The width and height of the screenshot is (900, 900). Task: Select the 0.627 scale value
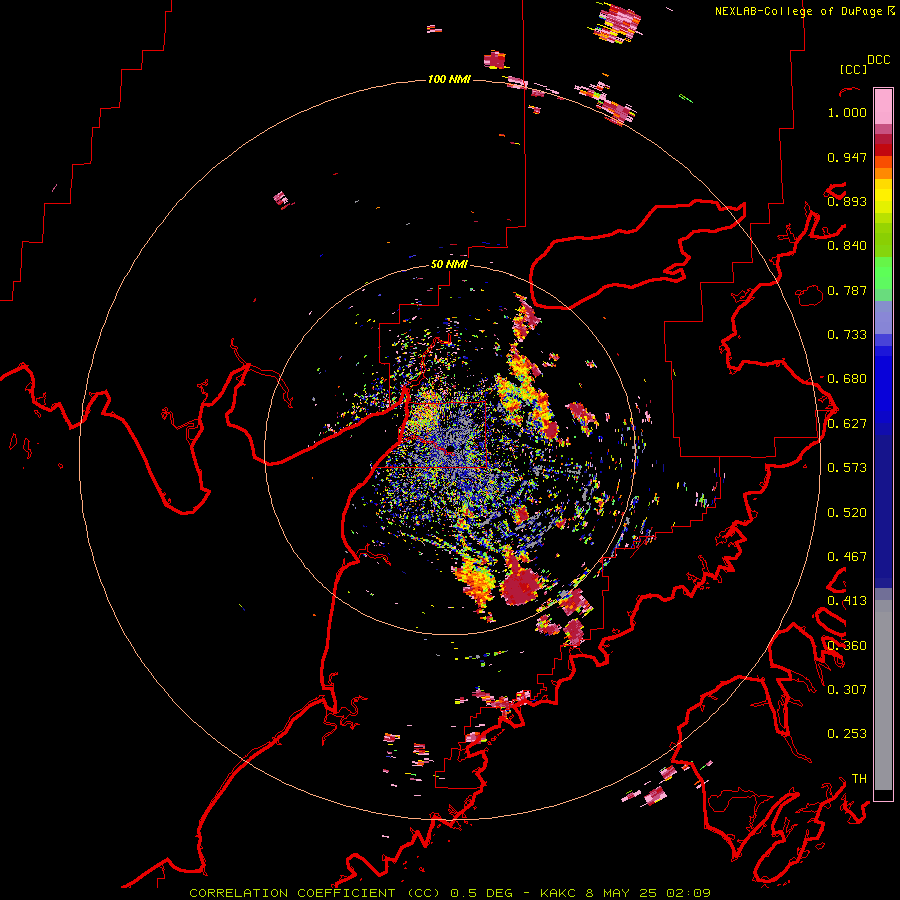point(847,424)
